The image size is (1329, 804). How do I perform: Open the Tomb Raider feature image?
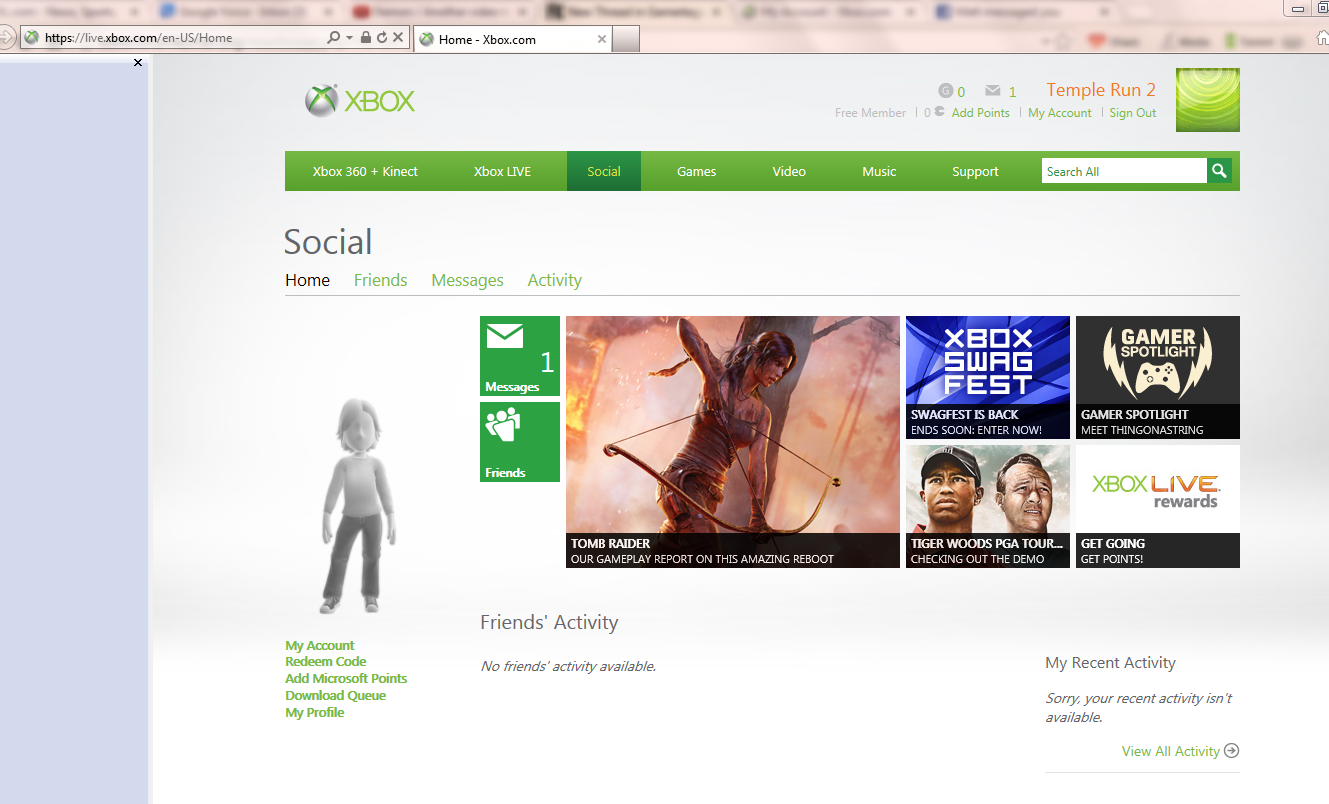733,442
